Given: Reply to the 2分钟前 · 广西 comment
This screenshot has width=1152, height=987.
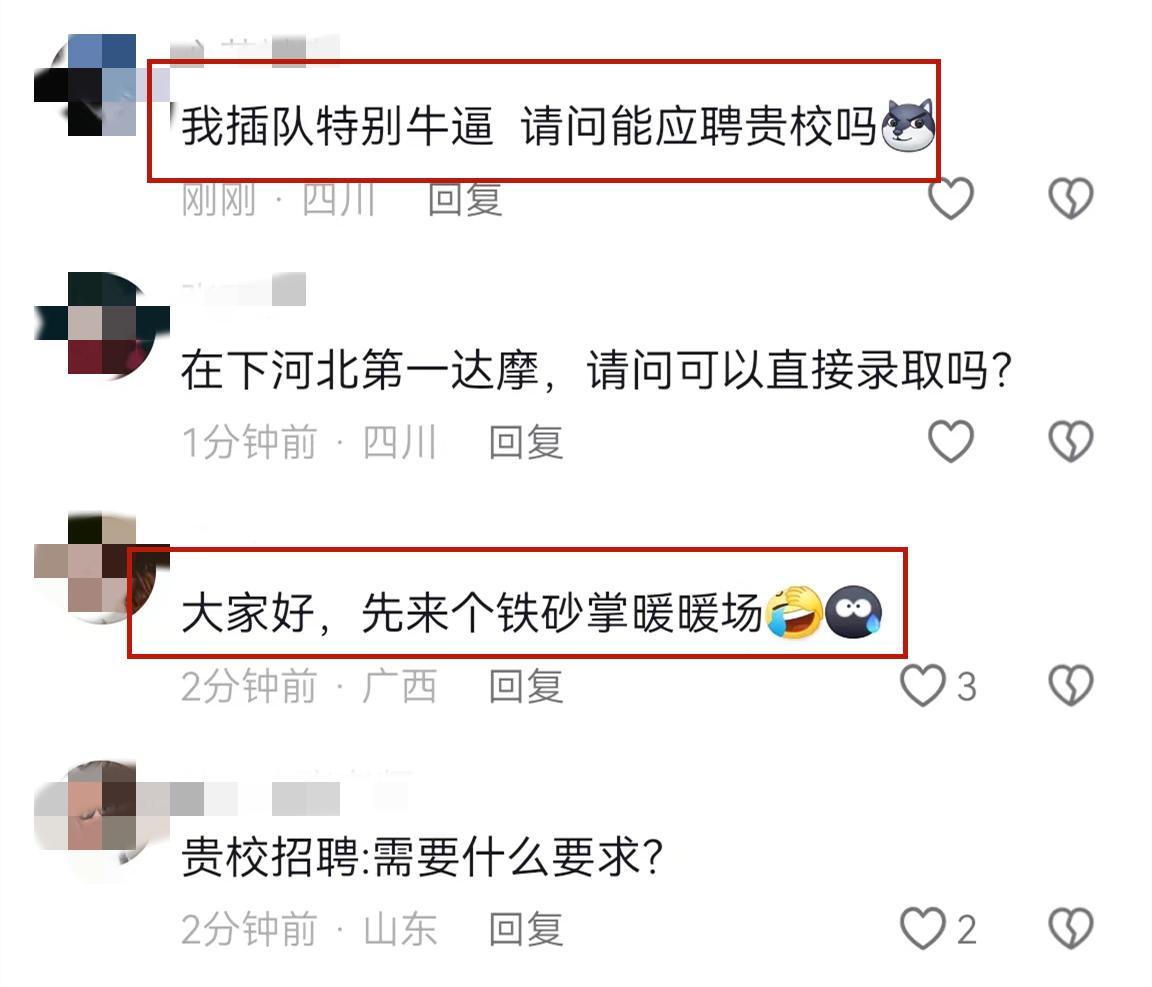Looking at the screenshot, I should point(526,686).
